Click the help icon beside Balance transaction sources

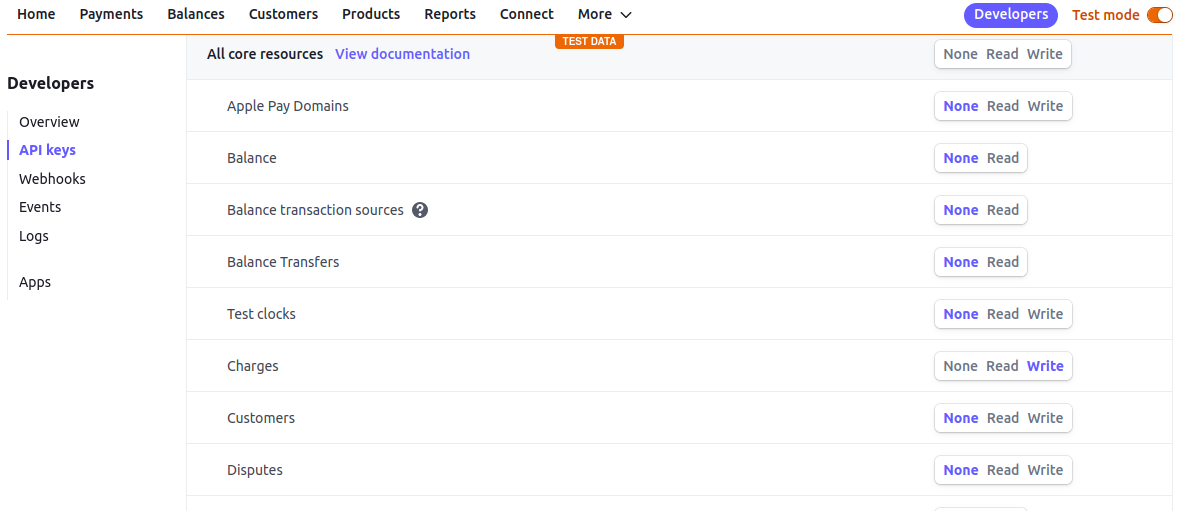point(421,210)
